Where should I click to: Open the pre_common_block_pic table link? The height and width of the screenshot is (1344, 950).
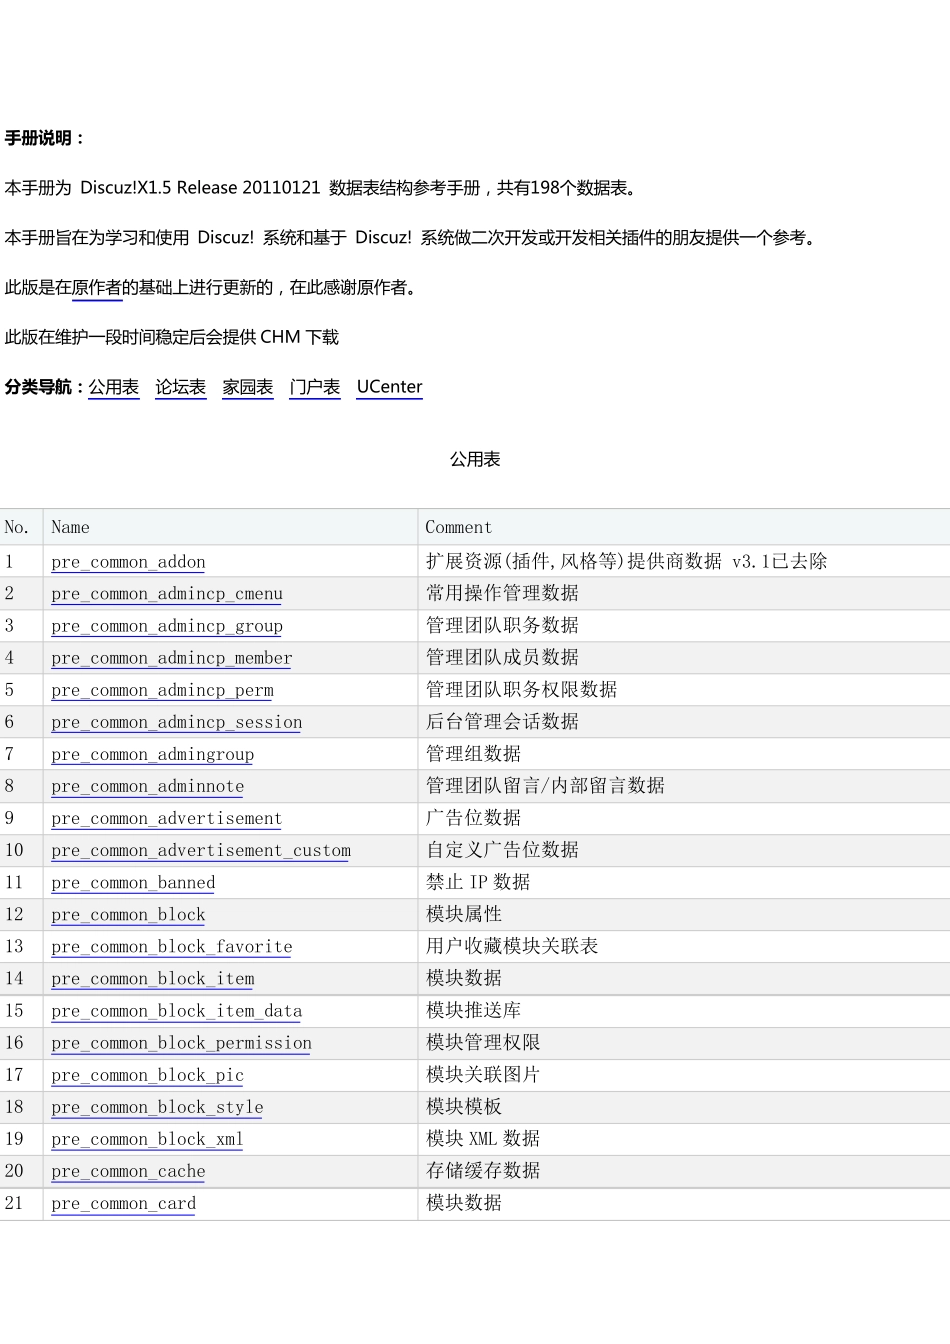coord(148,1075)
